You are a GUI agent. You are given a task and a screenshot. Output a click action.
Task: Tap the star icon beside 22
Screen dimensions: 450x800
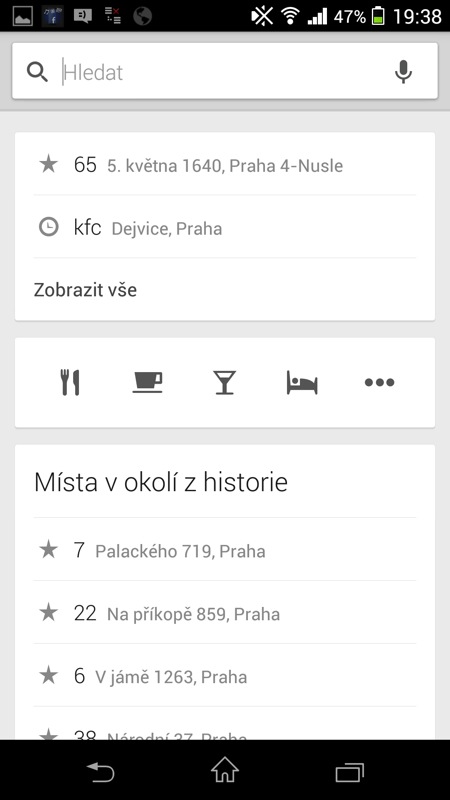pos(48,612)
